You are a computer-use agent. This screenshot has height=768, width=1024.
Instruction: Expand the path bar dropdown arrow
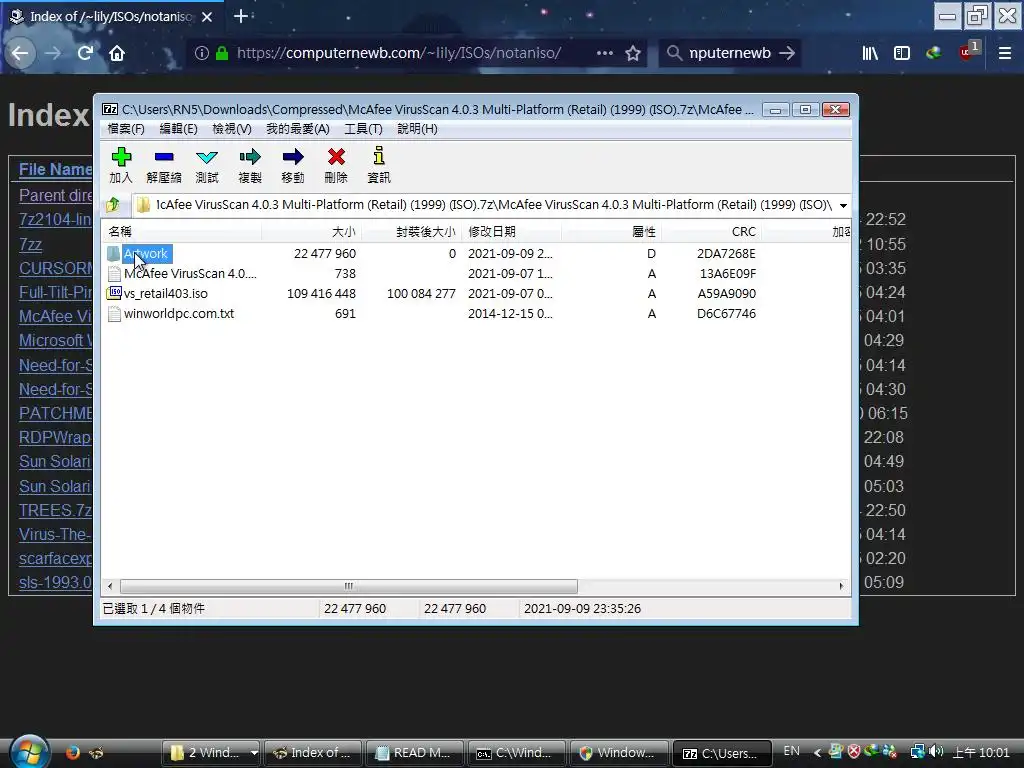(843, 205)
